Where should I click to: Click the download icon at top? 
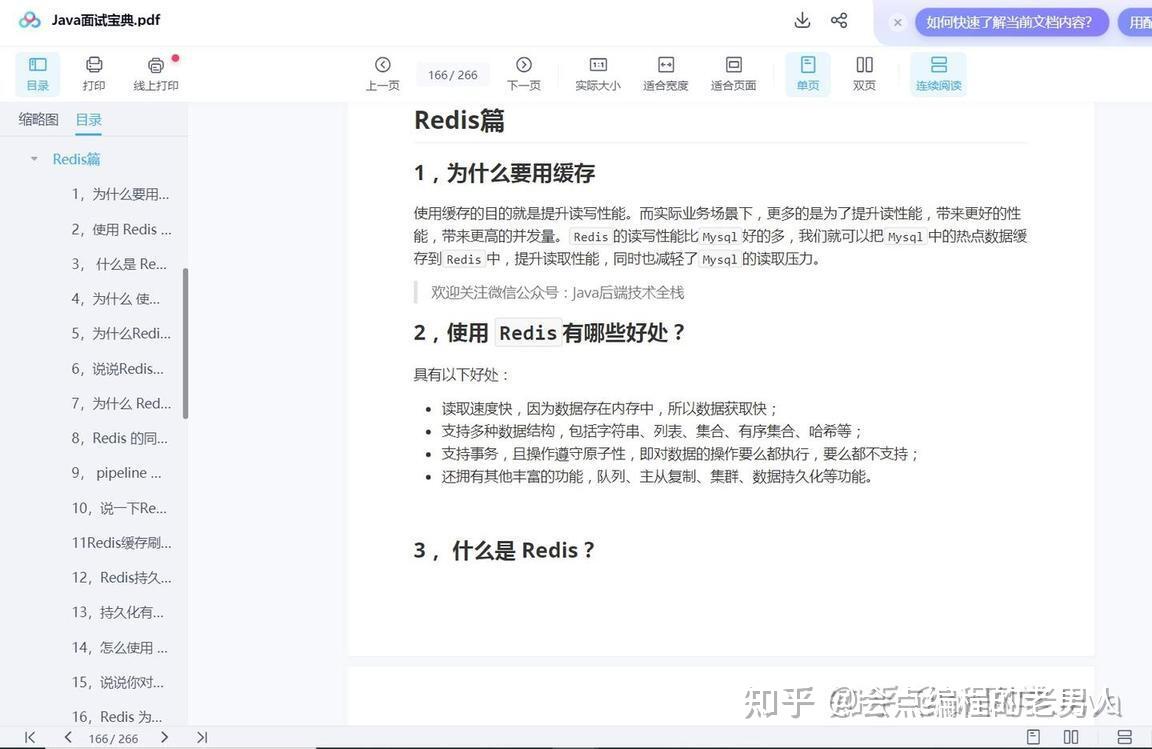[801, 19]
